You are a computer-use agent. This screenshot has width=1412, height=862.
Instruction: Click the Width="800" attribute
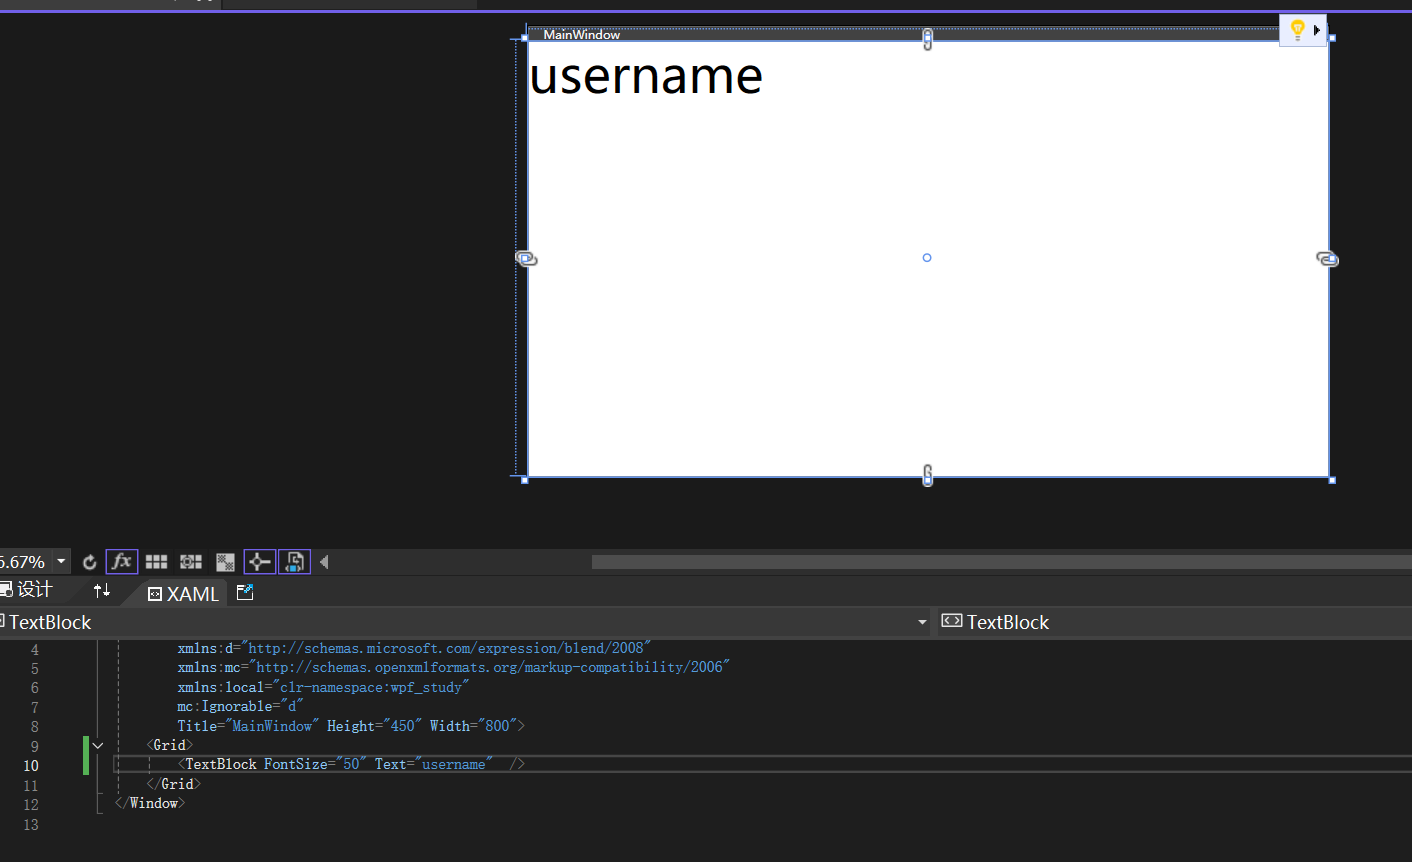pyautogui.click(x=473, y=726)
